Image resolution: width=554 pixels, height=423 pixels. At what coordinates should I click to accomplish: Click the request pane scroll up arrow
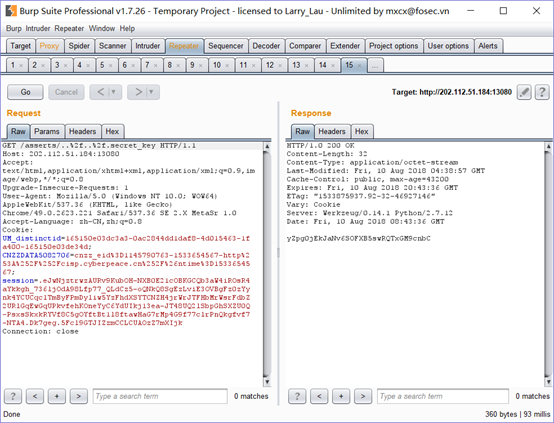(x=267, y=146)
